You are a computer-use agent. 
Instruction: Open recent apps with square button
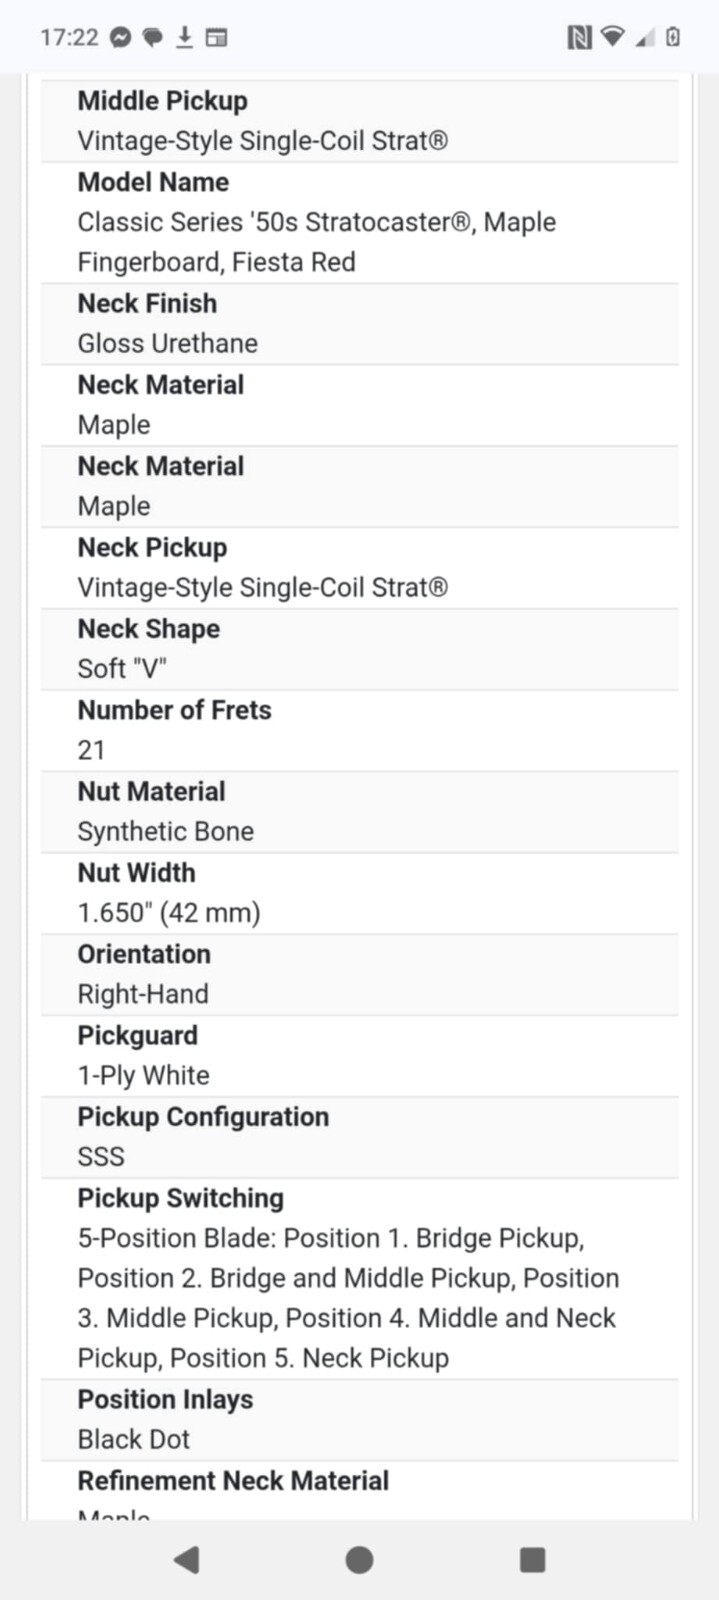pyautogui.click(x=533, y=1560)
